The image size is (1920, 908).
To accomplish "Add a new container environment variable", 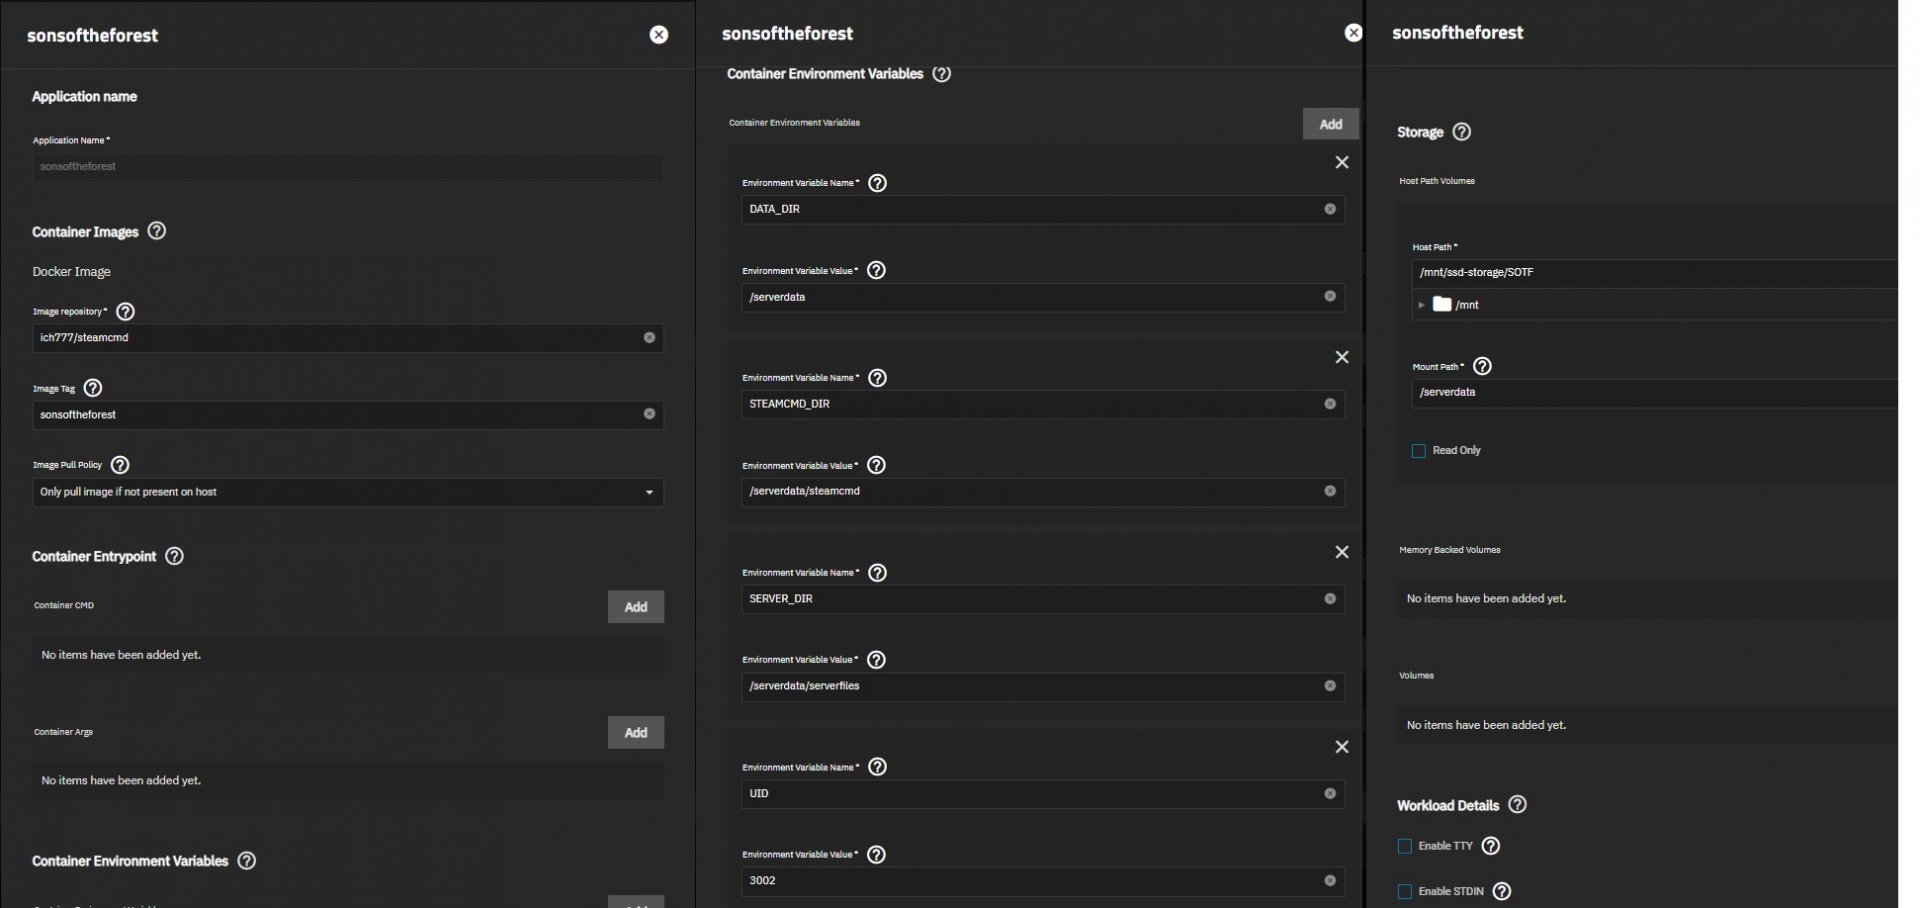I will [1330, 124].
